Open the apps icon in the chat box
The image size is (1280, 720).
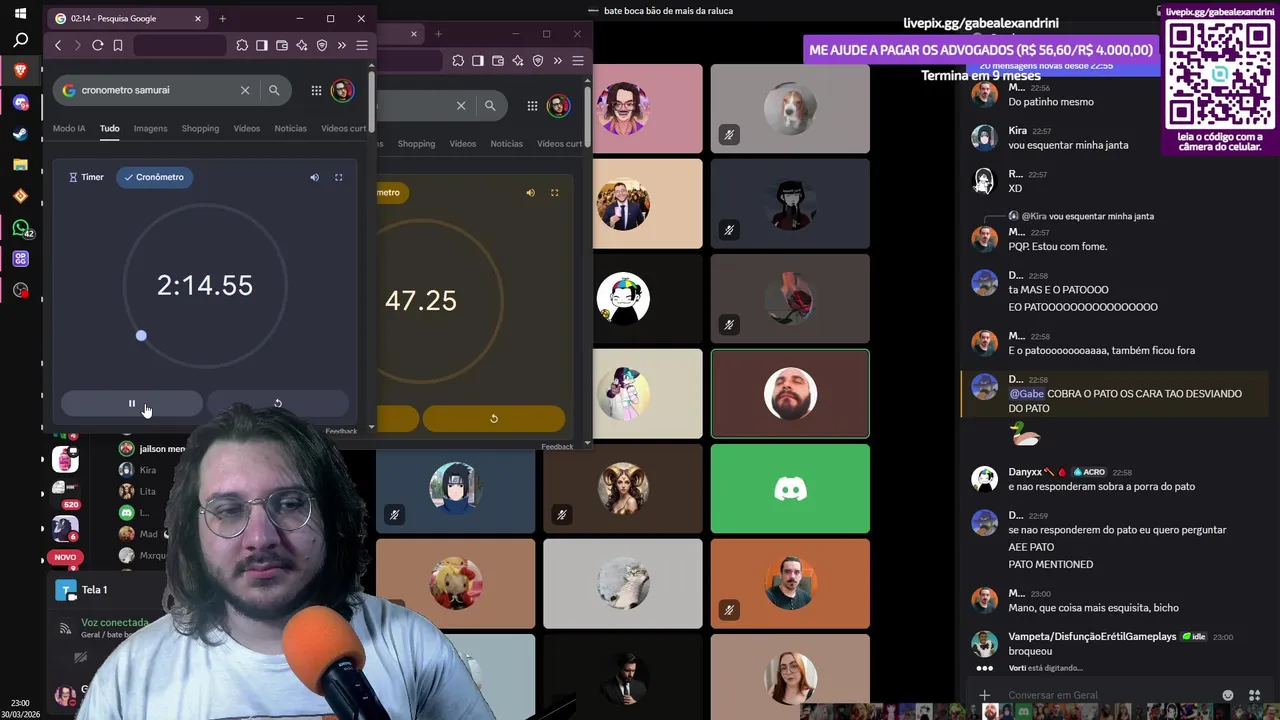1254,695
